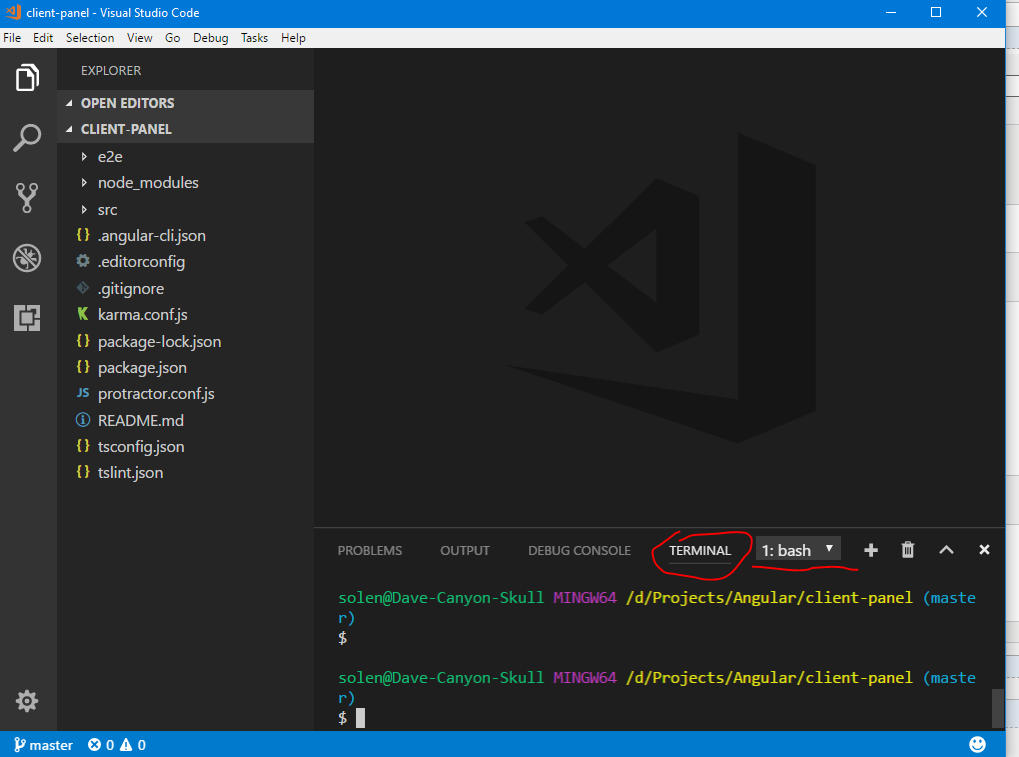Click the feedback smiley in status bar
The height and width of the screenshot is (757, 1019).
(977, 745)
